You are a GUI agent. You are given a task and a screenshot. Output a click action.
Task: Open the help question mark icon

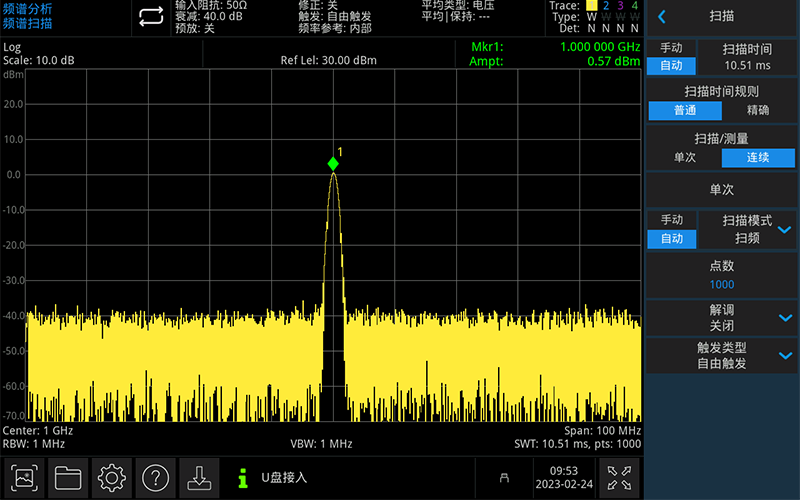[157, 477]
